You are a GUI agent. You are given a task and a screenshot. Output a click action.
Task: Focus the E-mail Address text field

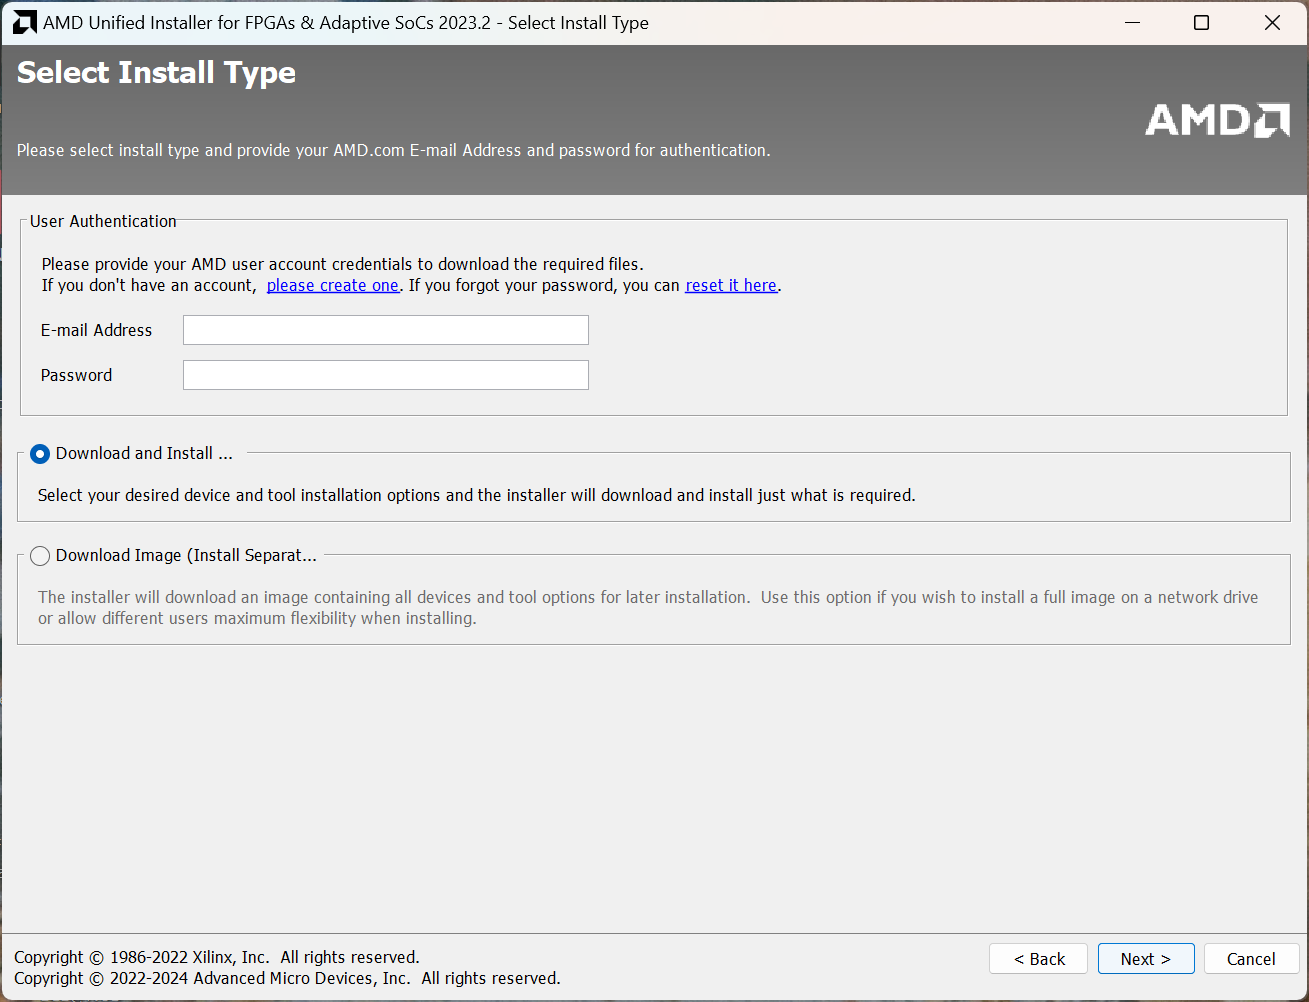coord(385,330)
